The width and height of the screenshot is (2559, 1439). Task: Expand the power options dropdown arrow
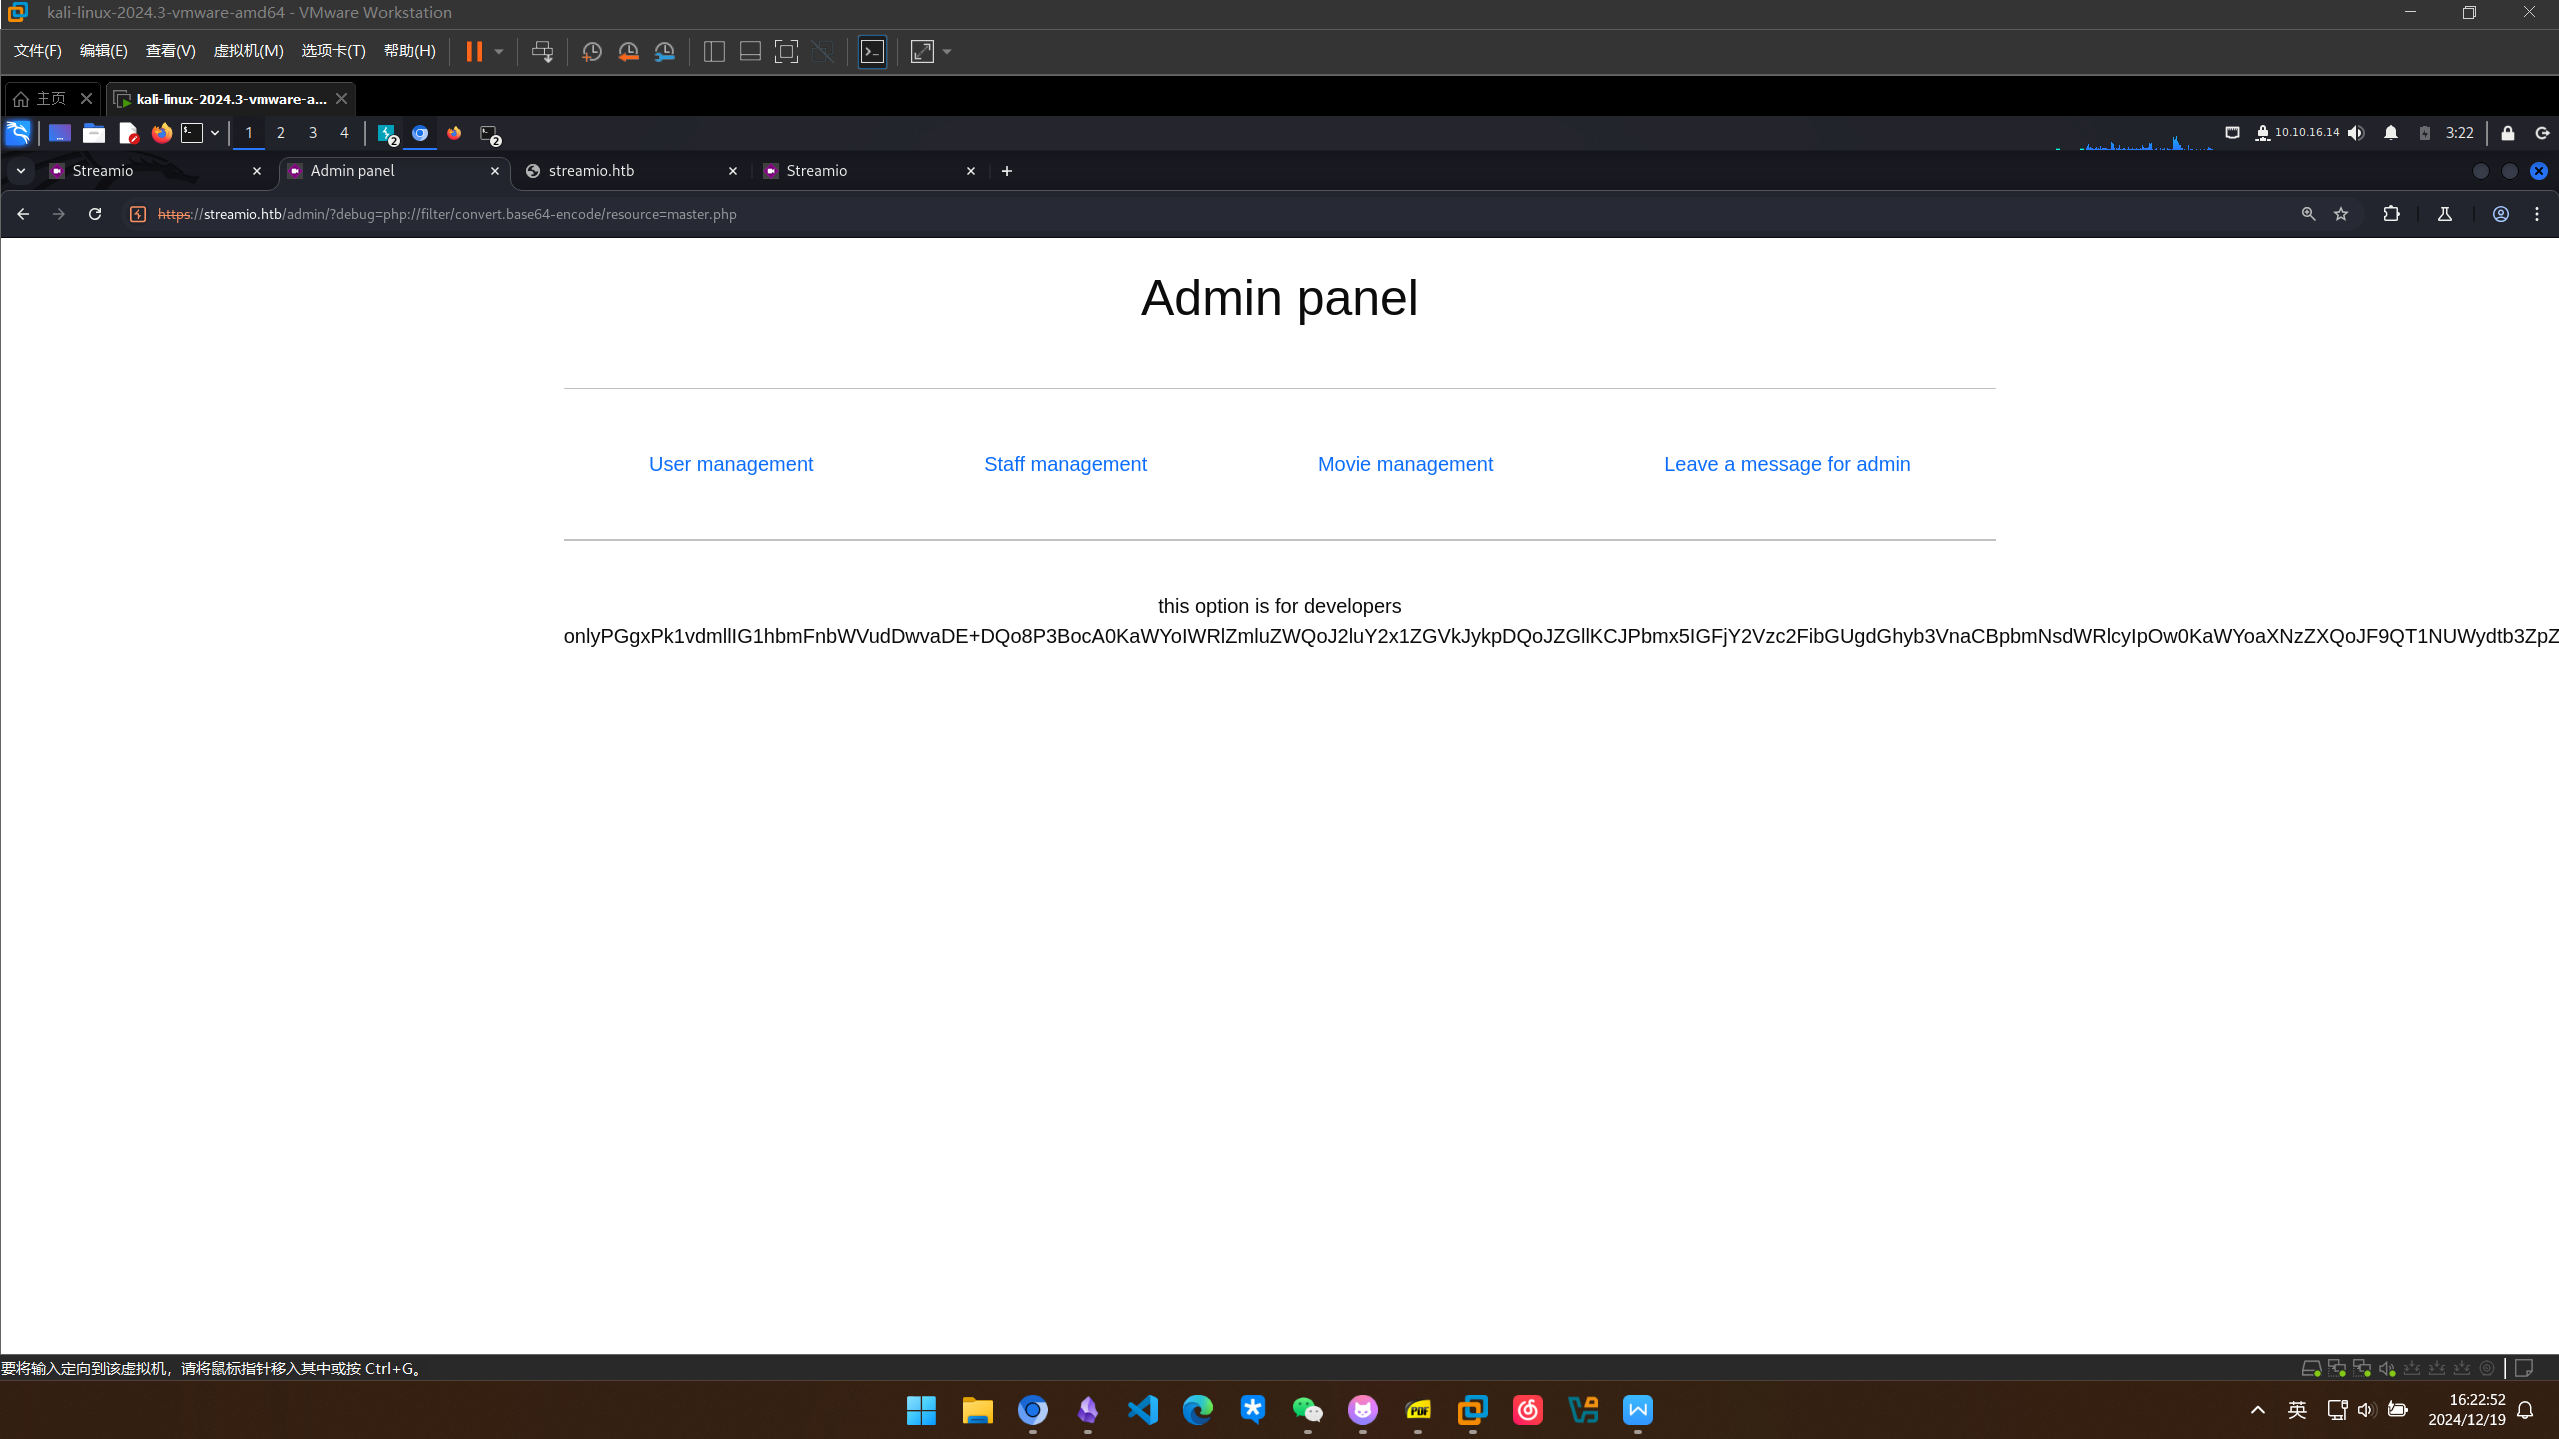[498, 52]
